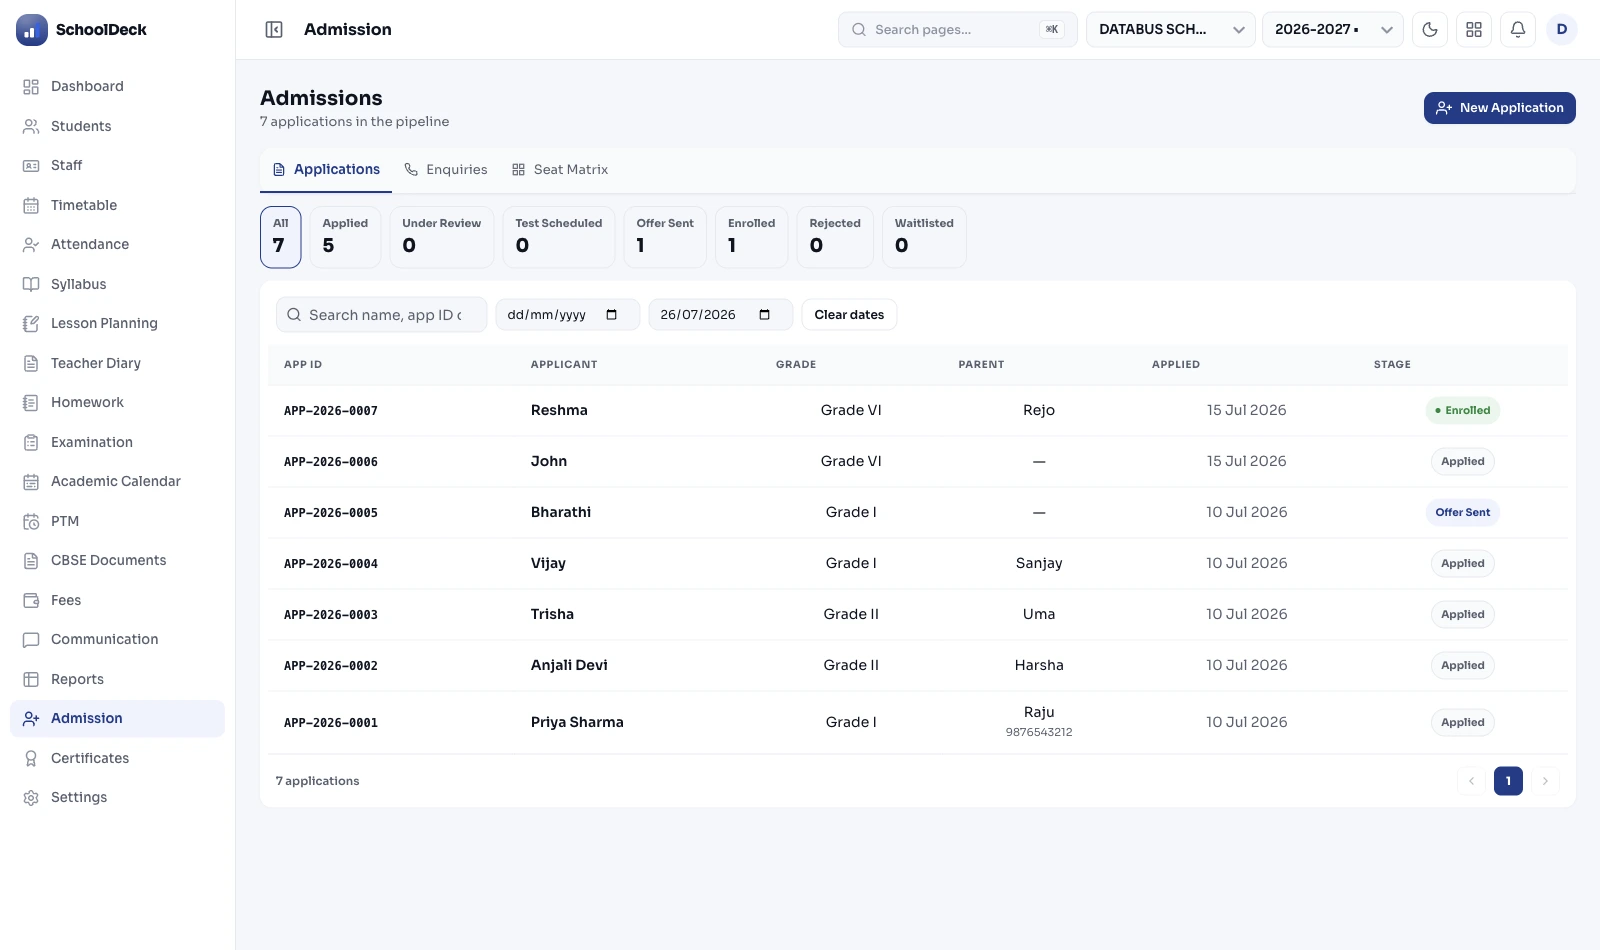1600x950 pixels.
Task: Click the previous page arrow
Action: [x=1472, y=781]
